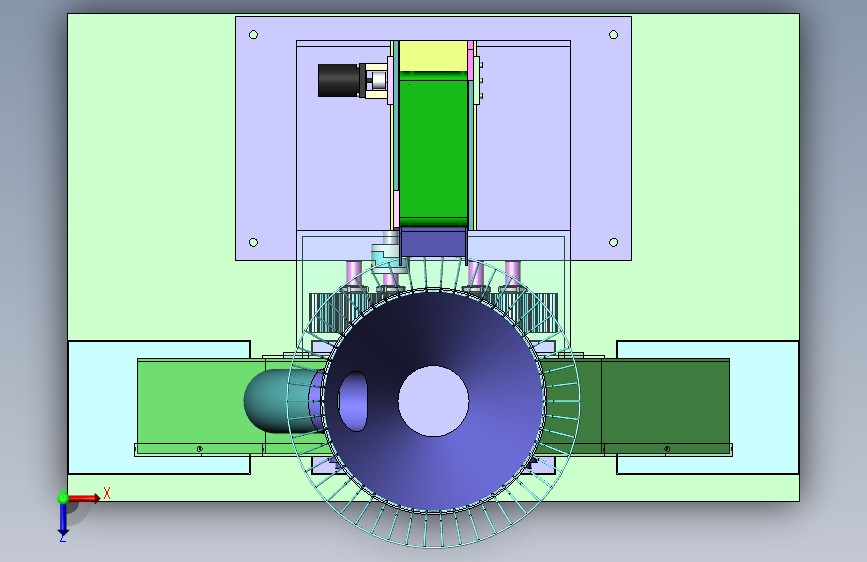The height and width of the screenshot is (562, 867).
Task: Select the purple chute below the conveyor
Action: tap(434, 243)
